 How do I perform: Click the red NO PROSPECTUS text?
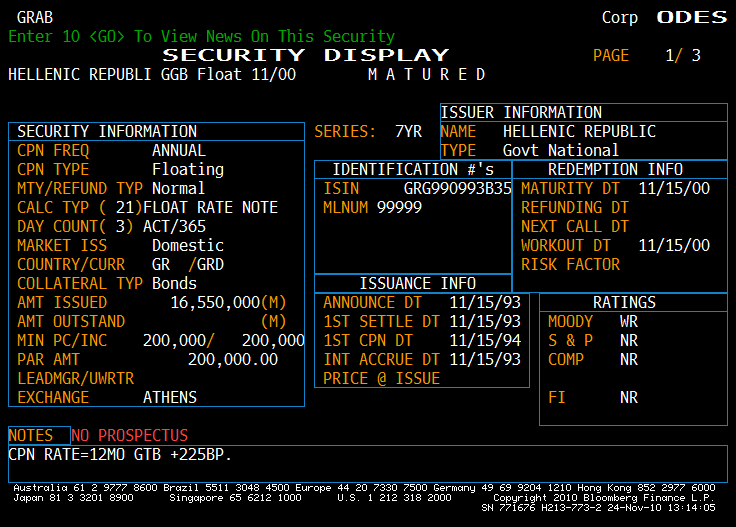pyautogui.click(x=130, y=435)
